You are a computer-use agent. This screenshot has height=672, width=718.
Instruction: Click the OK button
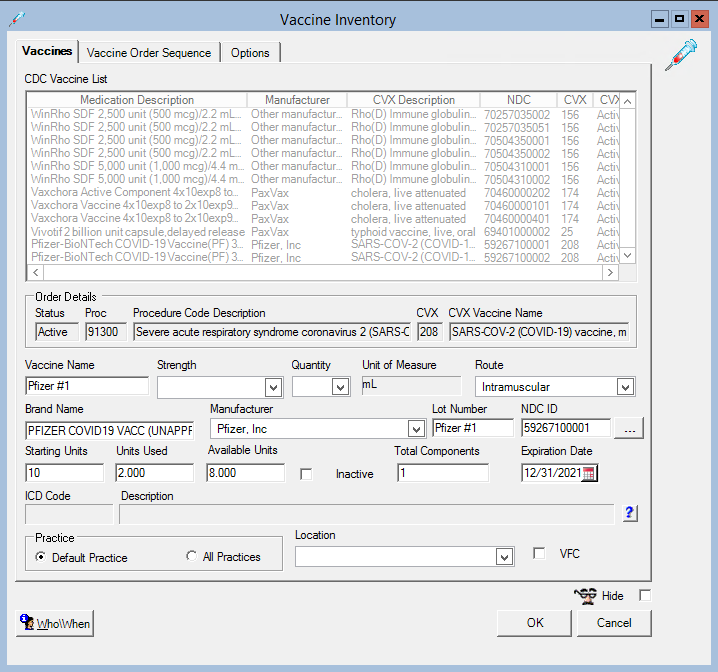(x=535, y=623)
